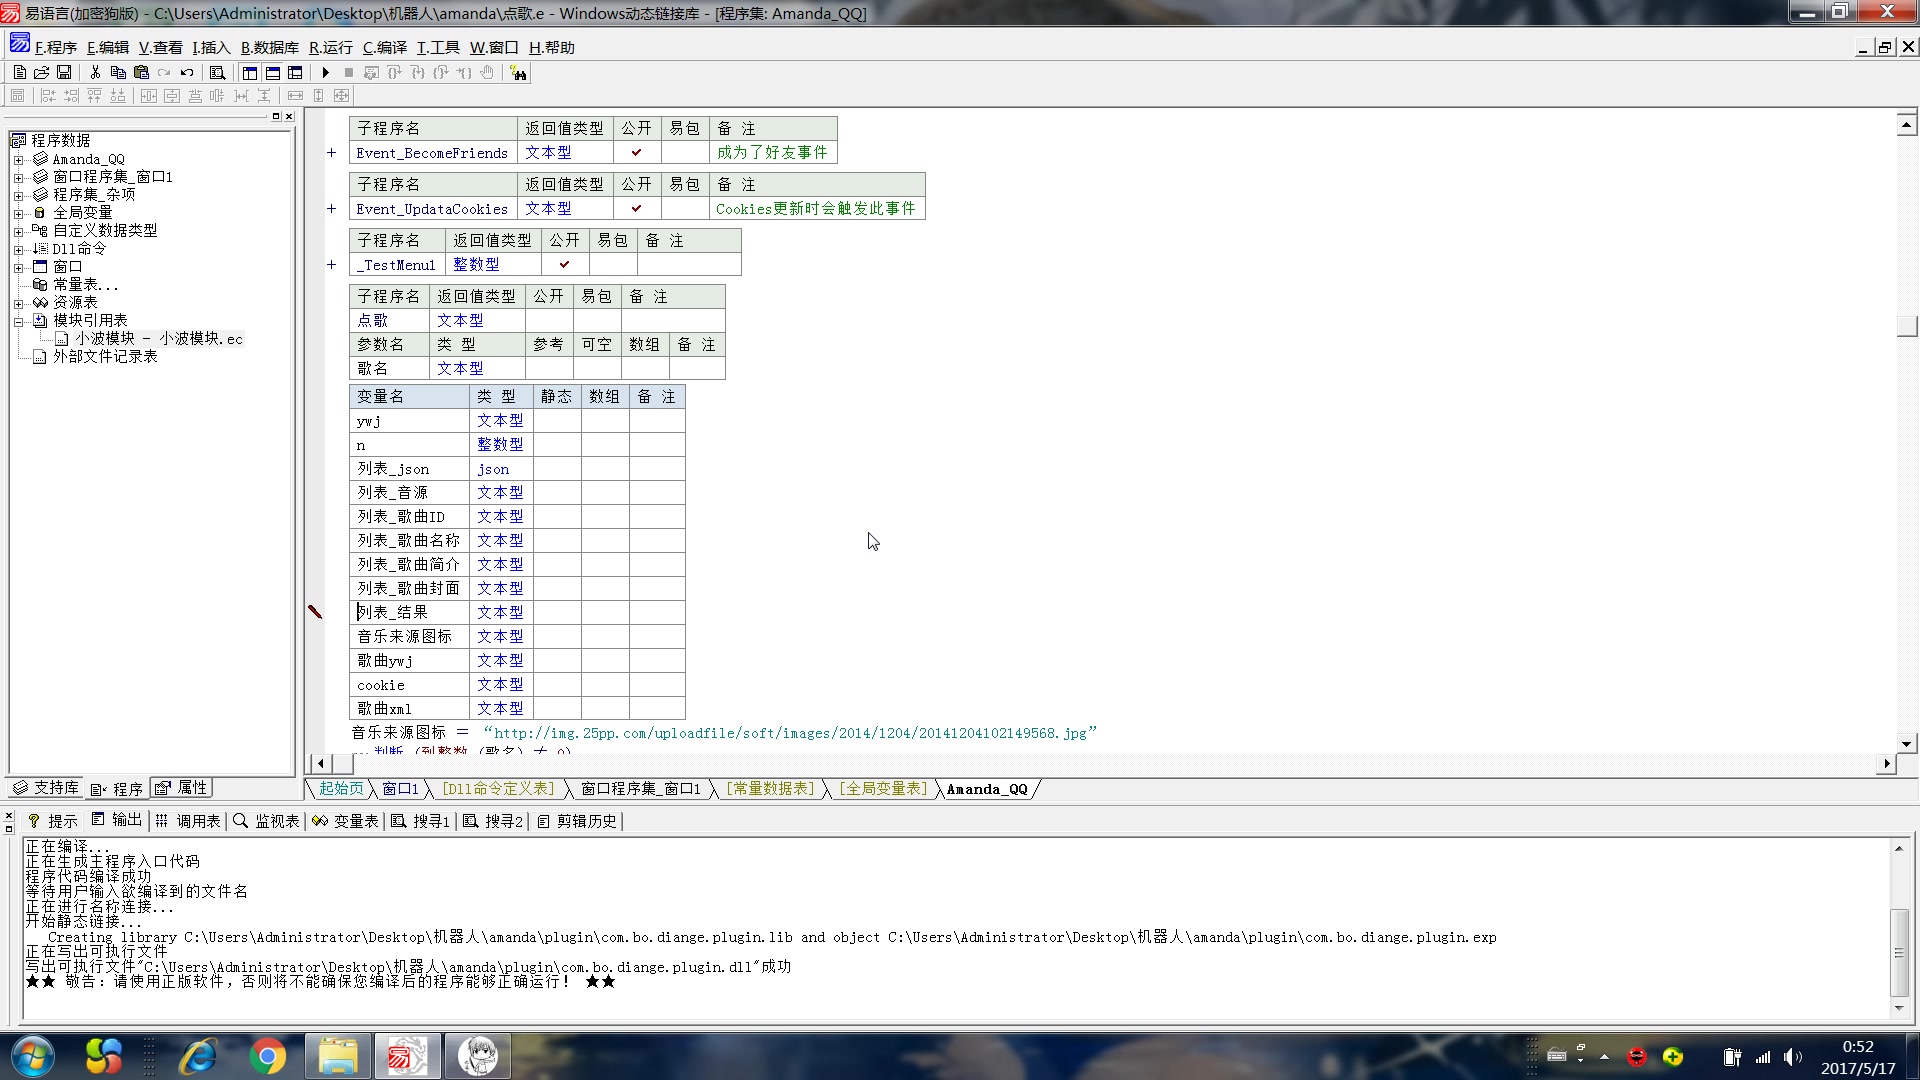Toggle the bottom status panel layout button
Image resolution: width=1920 pixels, height=1080 pixels.
click(272, 73)
